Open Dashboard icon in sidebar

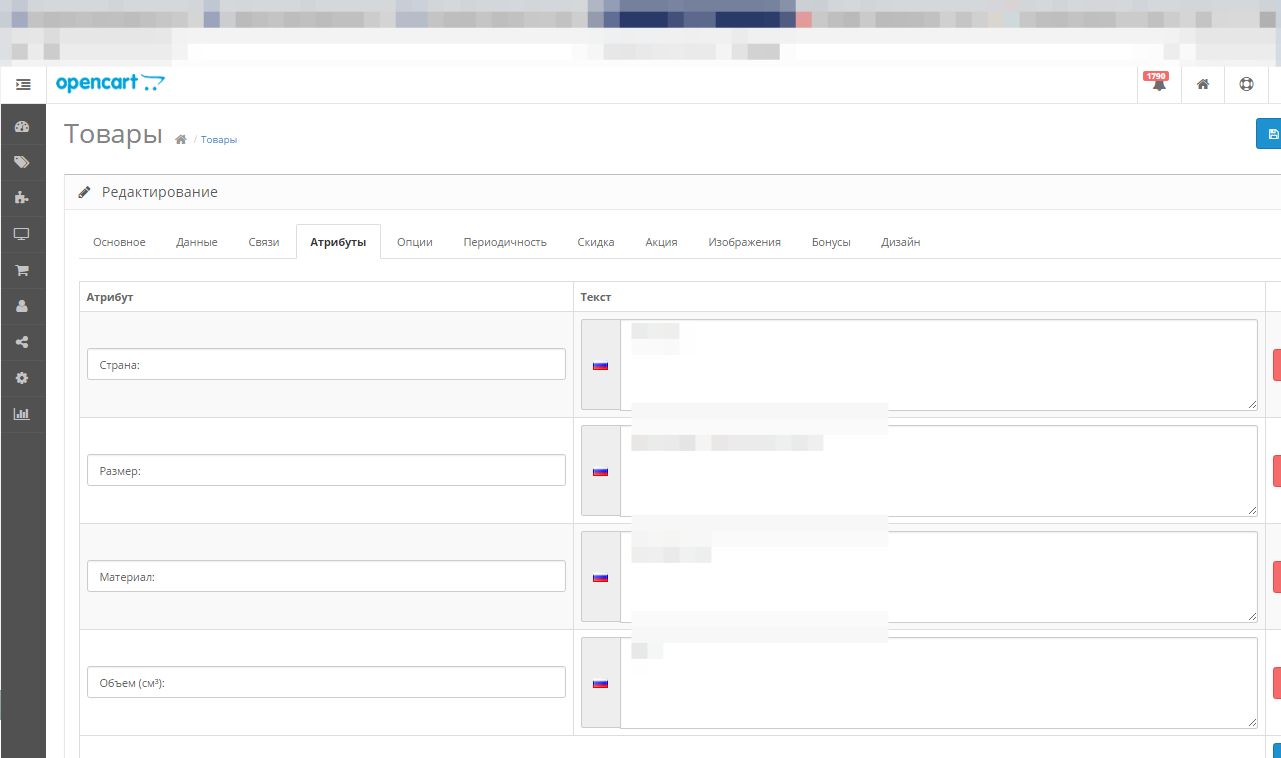tap(22, 127)
